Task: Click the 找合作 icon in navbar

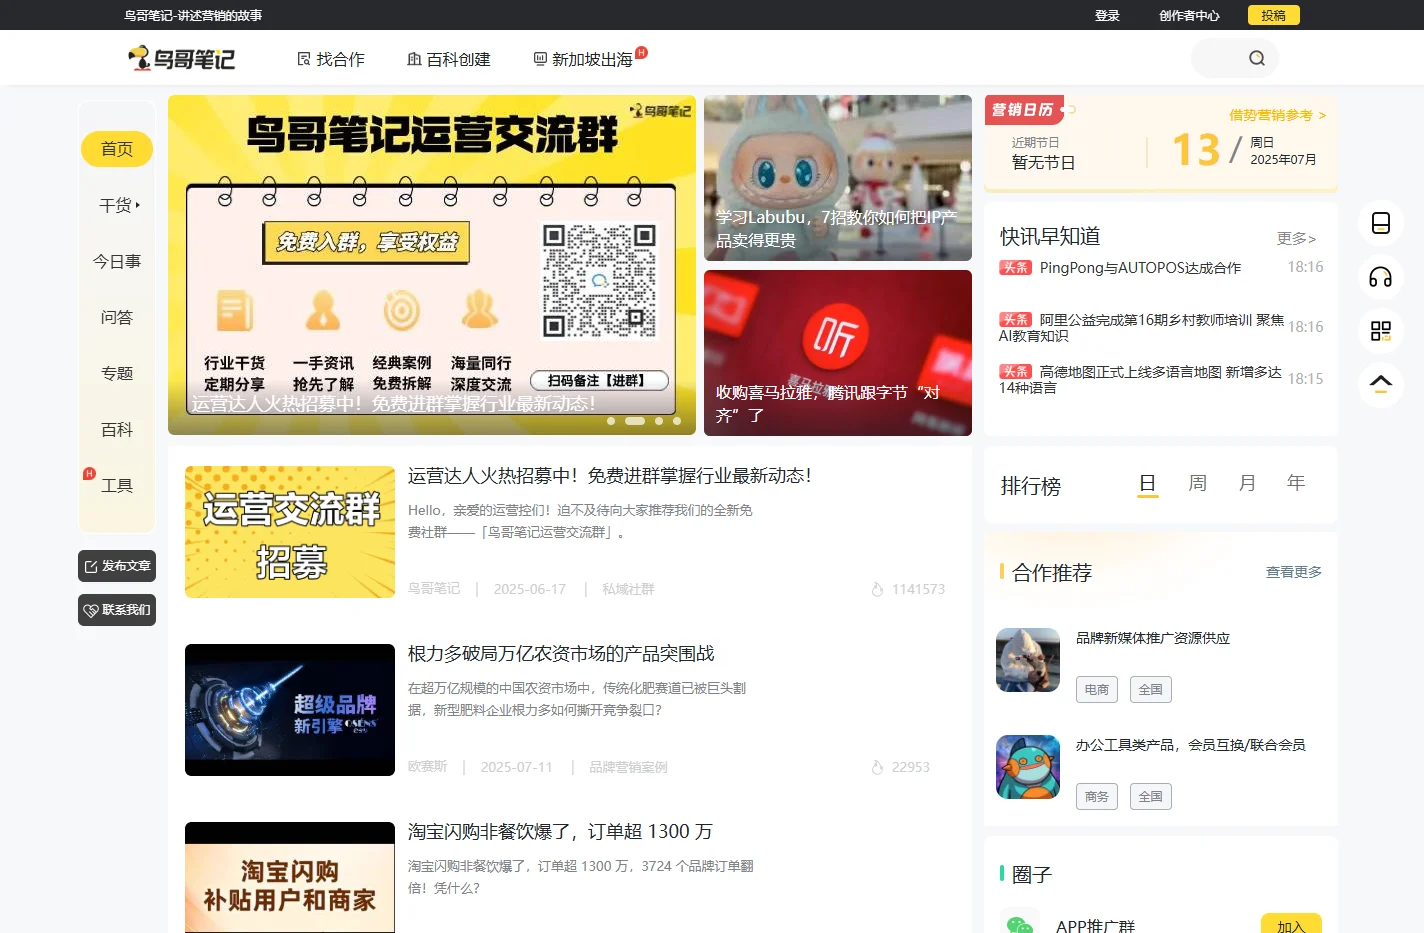Action: coord(304,59)
